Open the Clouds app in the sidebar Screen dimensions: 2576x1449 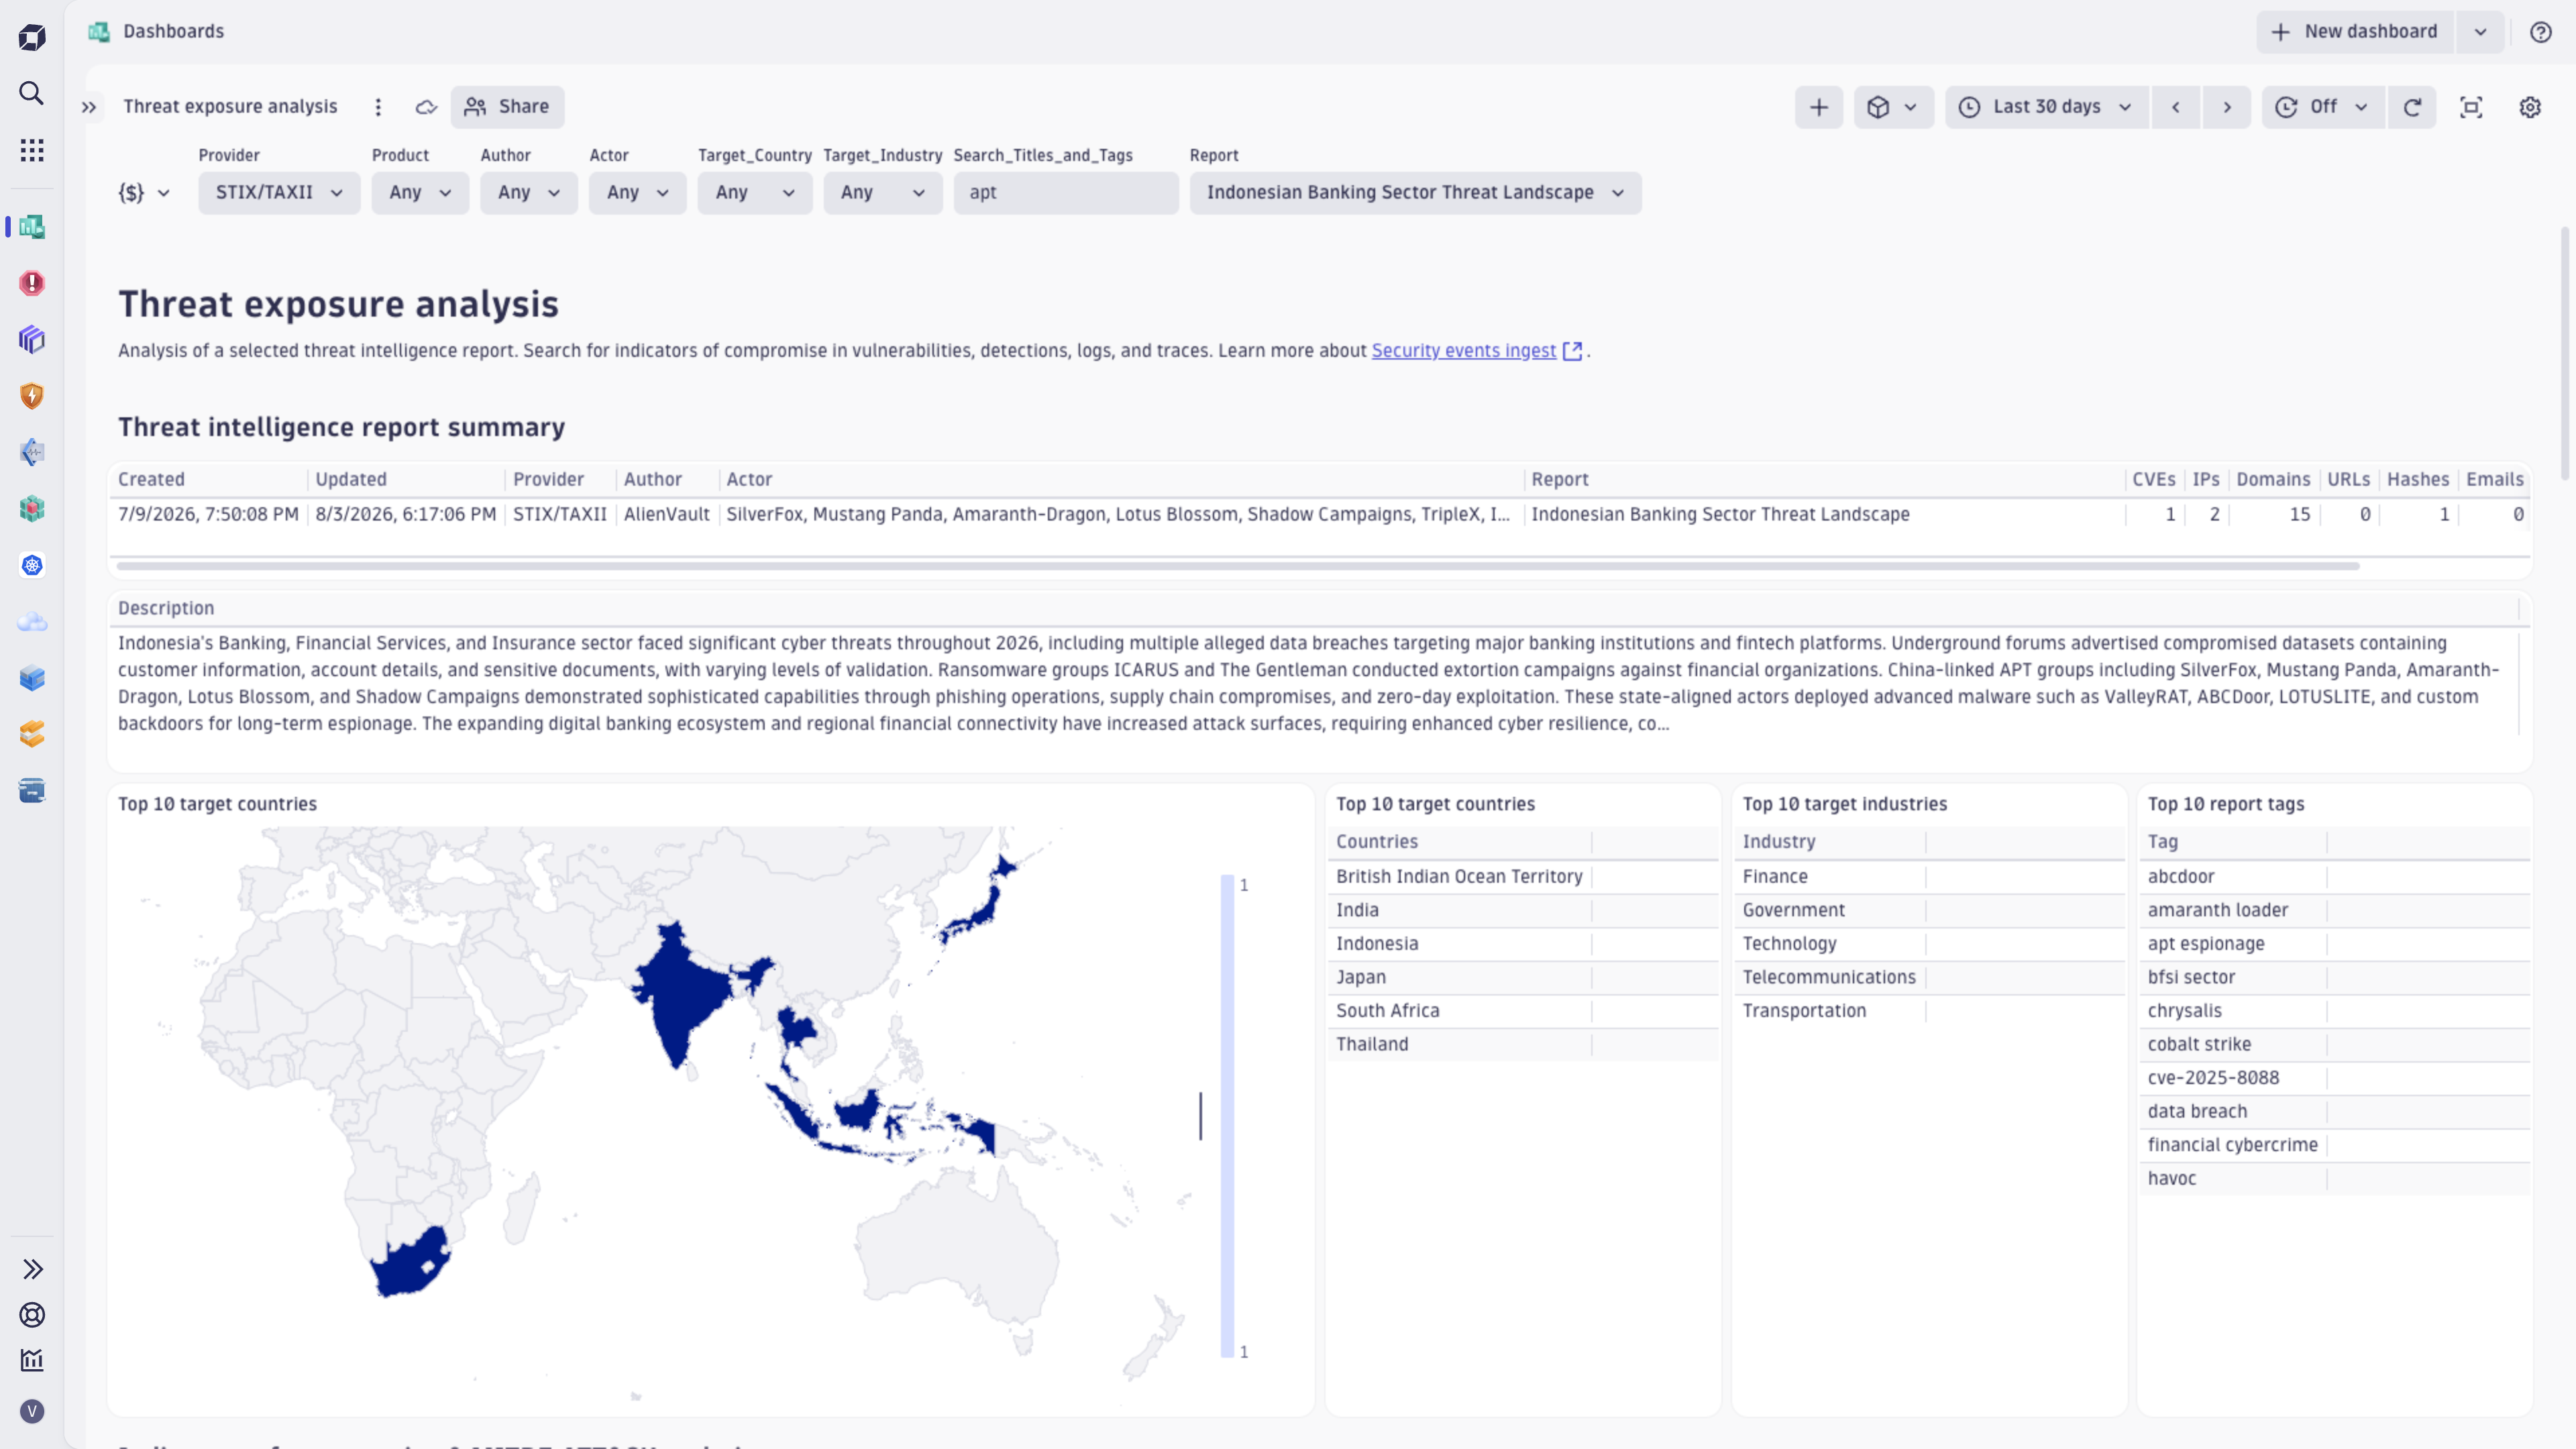coord(32,622)
